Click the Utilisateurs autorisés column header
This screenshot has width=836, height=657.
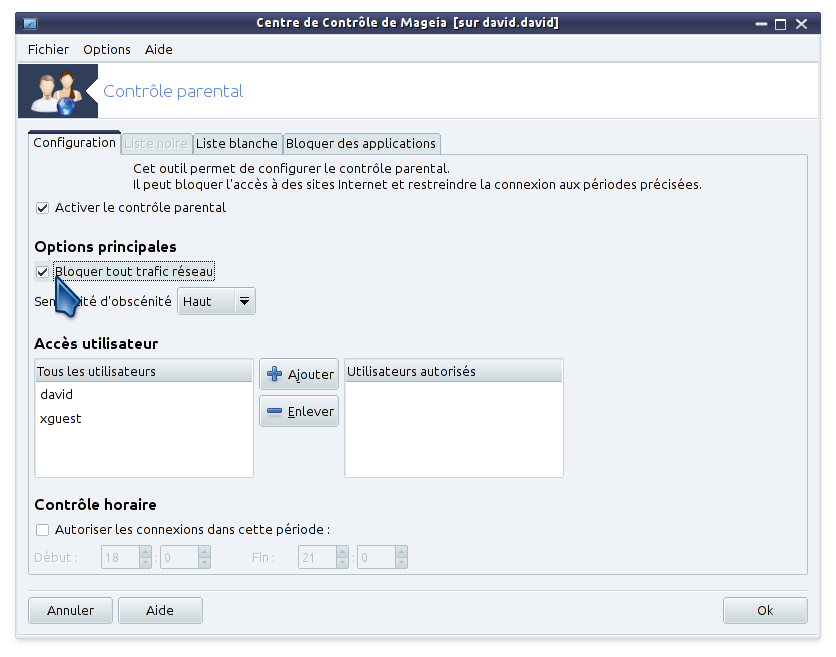[454, 371]
